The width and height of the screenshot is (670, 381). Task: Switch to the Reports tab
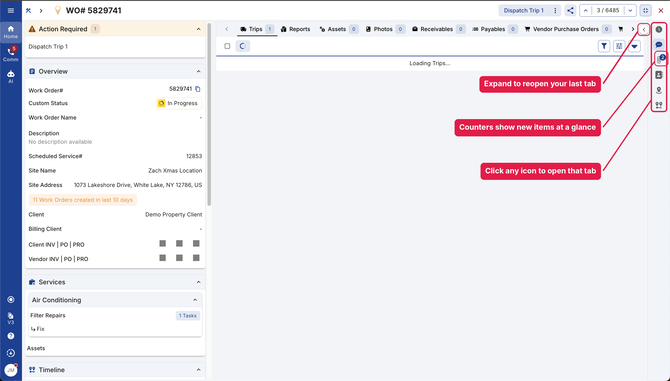(x=295, y=29)
